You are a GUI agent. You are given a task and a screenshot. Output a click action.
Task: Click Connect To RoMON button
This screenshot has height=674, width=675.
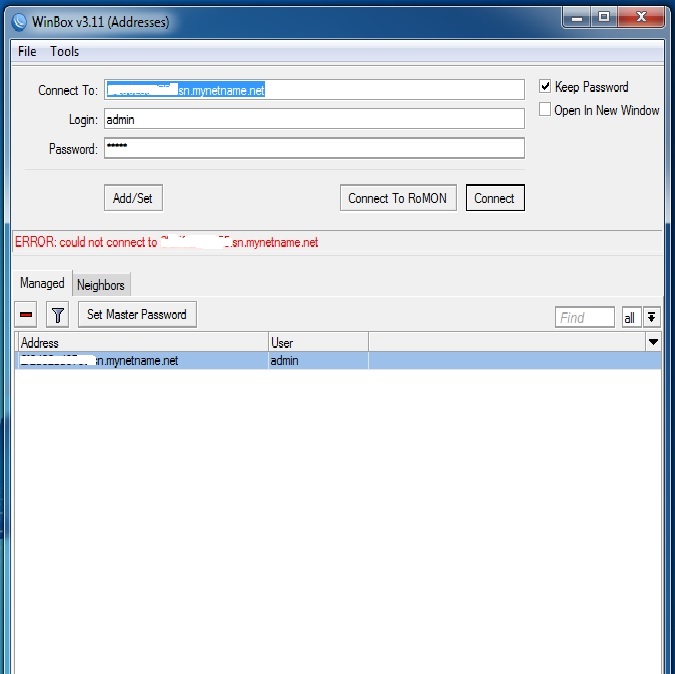click(x=398, y=198)
